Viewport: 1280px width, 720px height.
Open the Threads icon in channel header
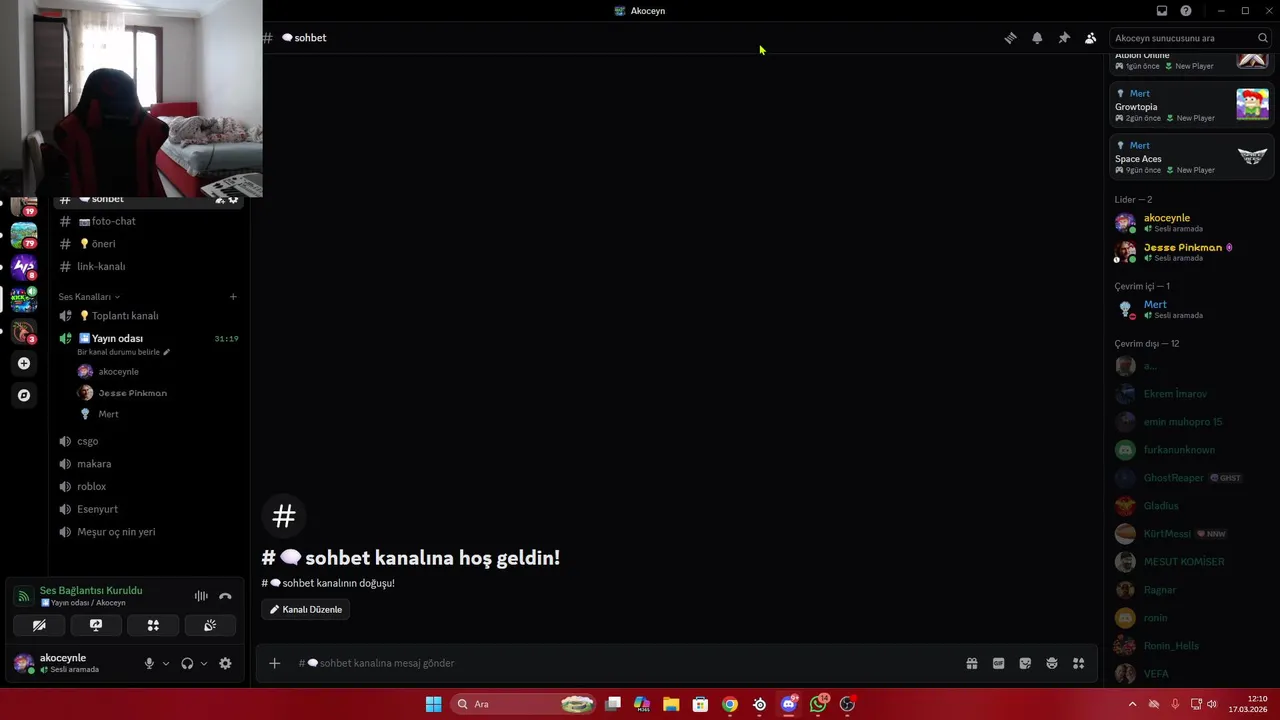coord(1010,38)
